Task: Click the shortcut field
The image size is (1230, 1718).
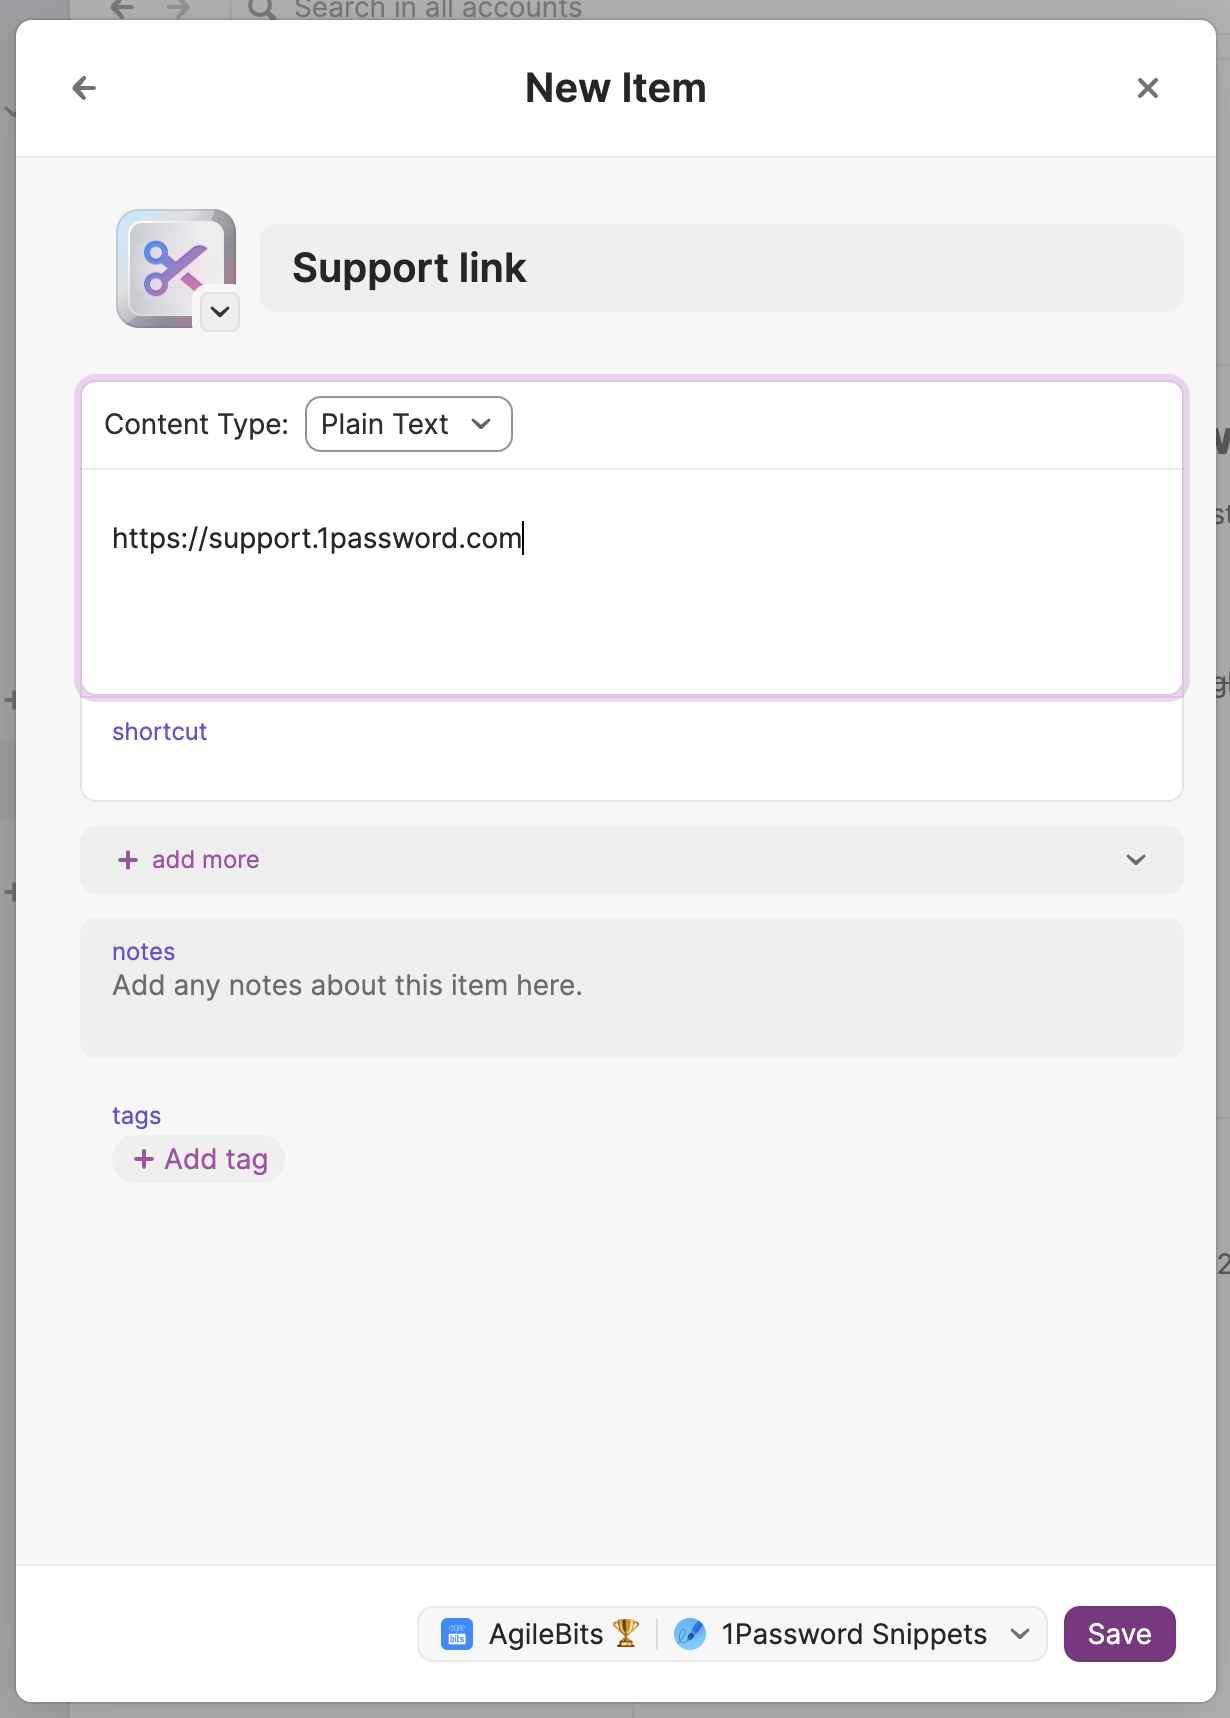Action: tap(632, 749)
